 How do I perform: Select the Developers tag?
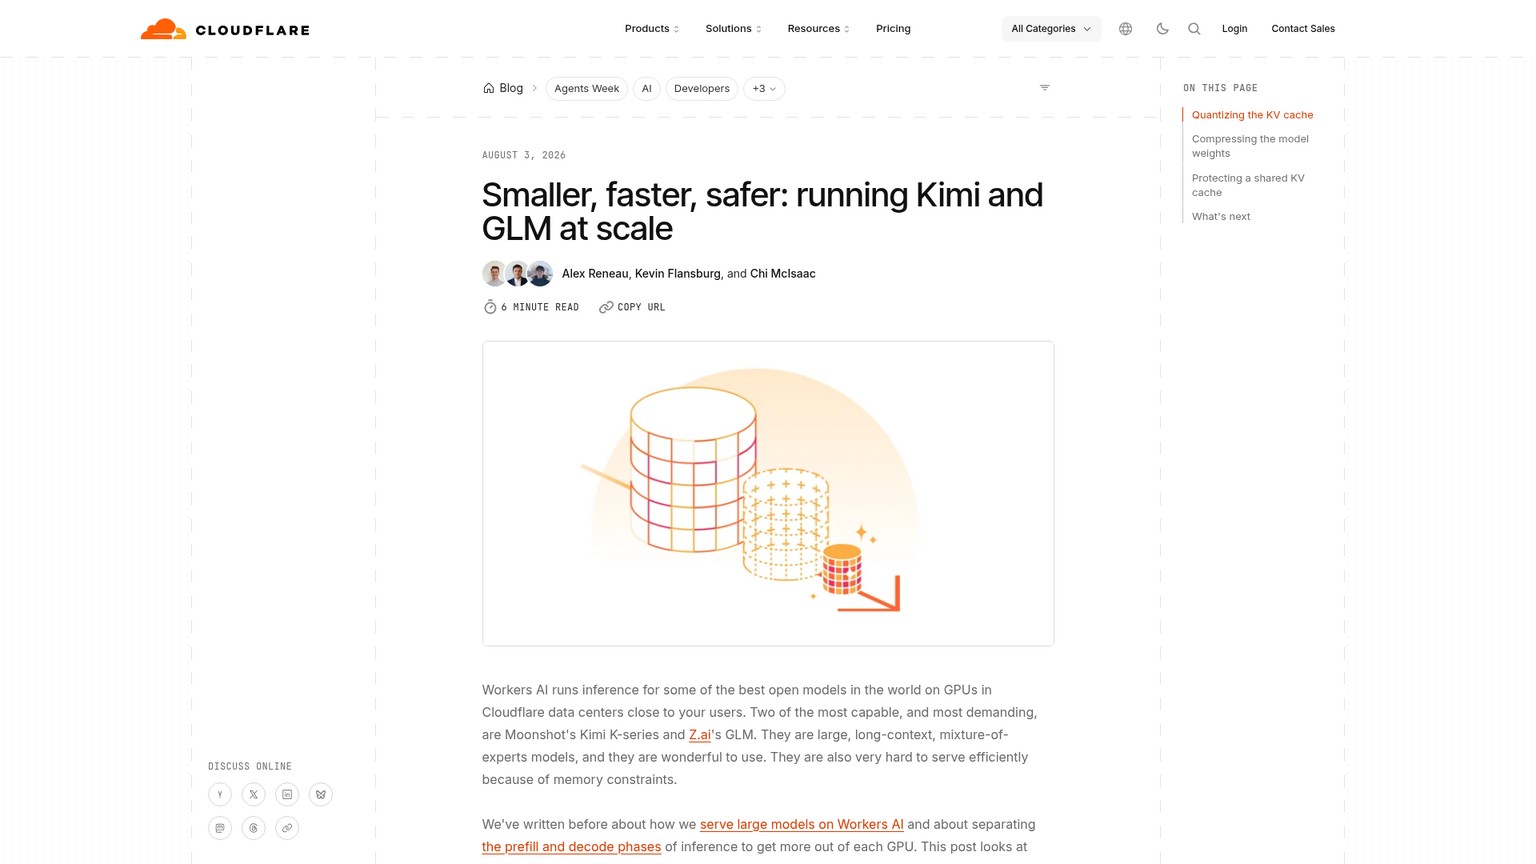coord(702,89)
